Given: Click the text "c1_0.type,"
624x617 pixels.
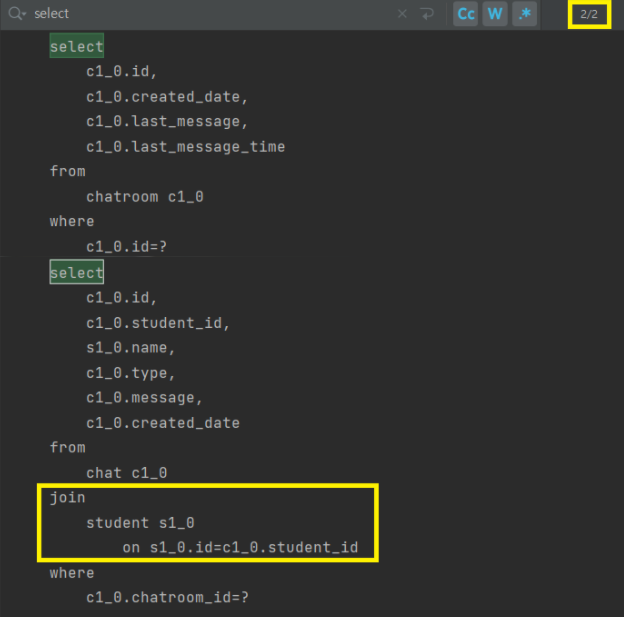Looking at the screenshot, I should pos(131,373).
